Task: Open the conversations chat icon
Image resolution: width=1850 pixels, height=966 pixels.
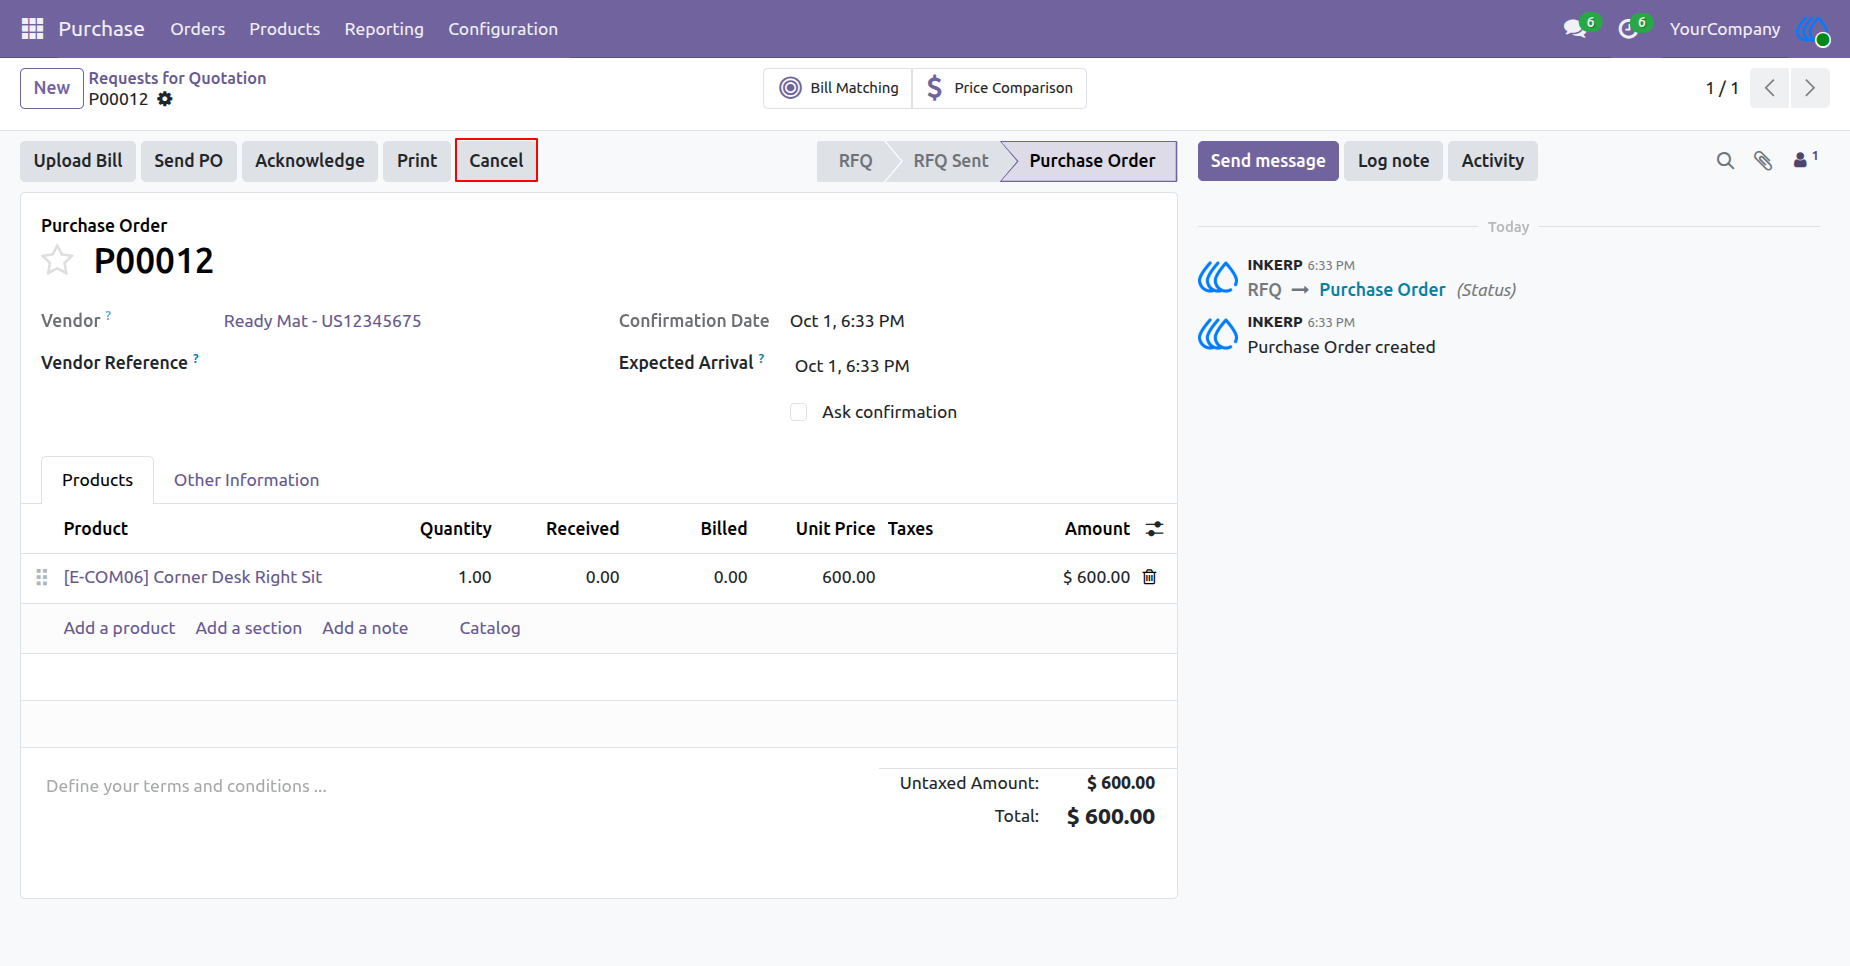Action: [1577, 29]
